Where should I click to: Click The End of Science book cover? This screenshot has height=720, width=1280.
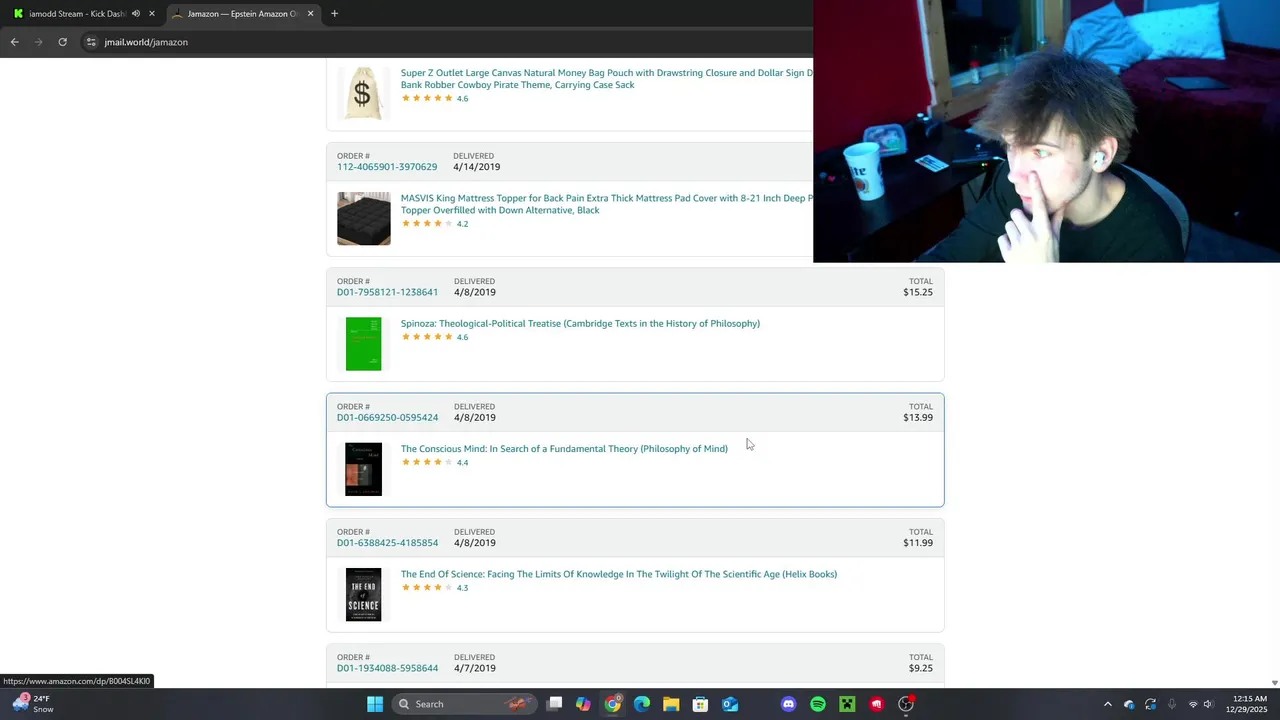(x=363, y=594)
